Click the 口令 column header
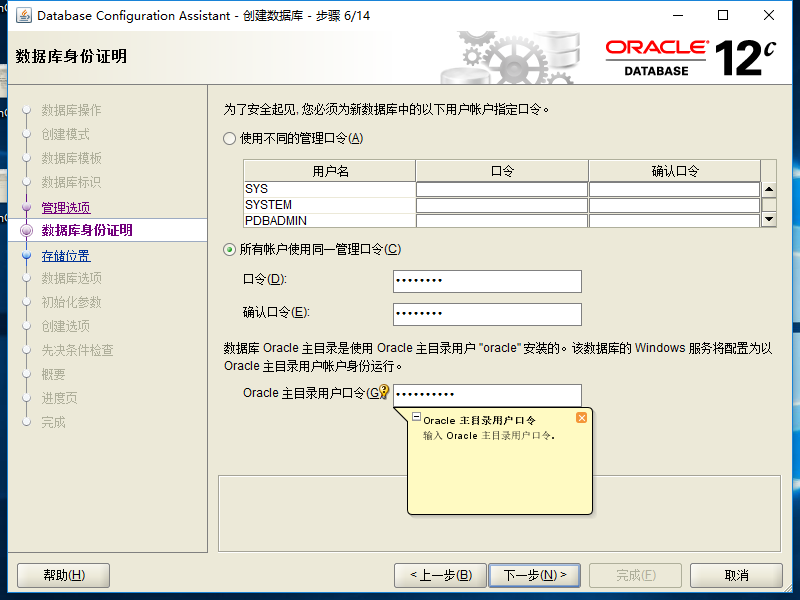Image resolution: width=800 pixels, height=600 pixels. point(502,171)
